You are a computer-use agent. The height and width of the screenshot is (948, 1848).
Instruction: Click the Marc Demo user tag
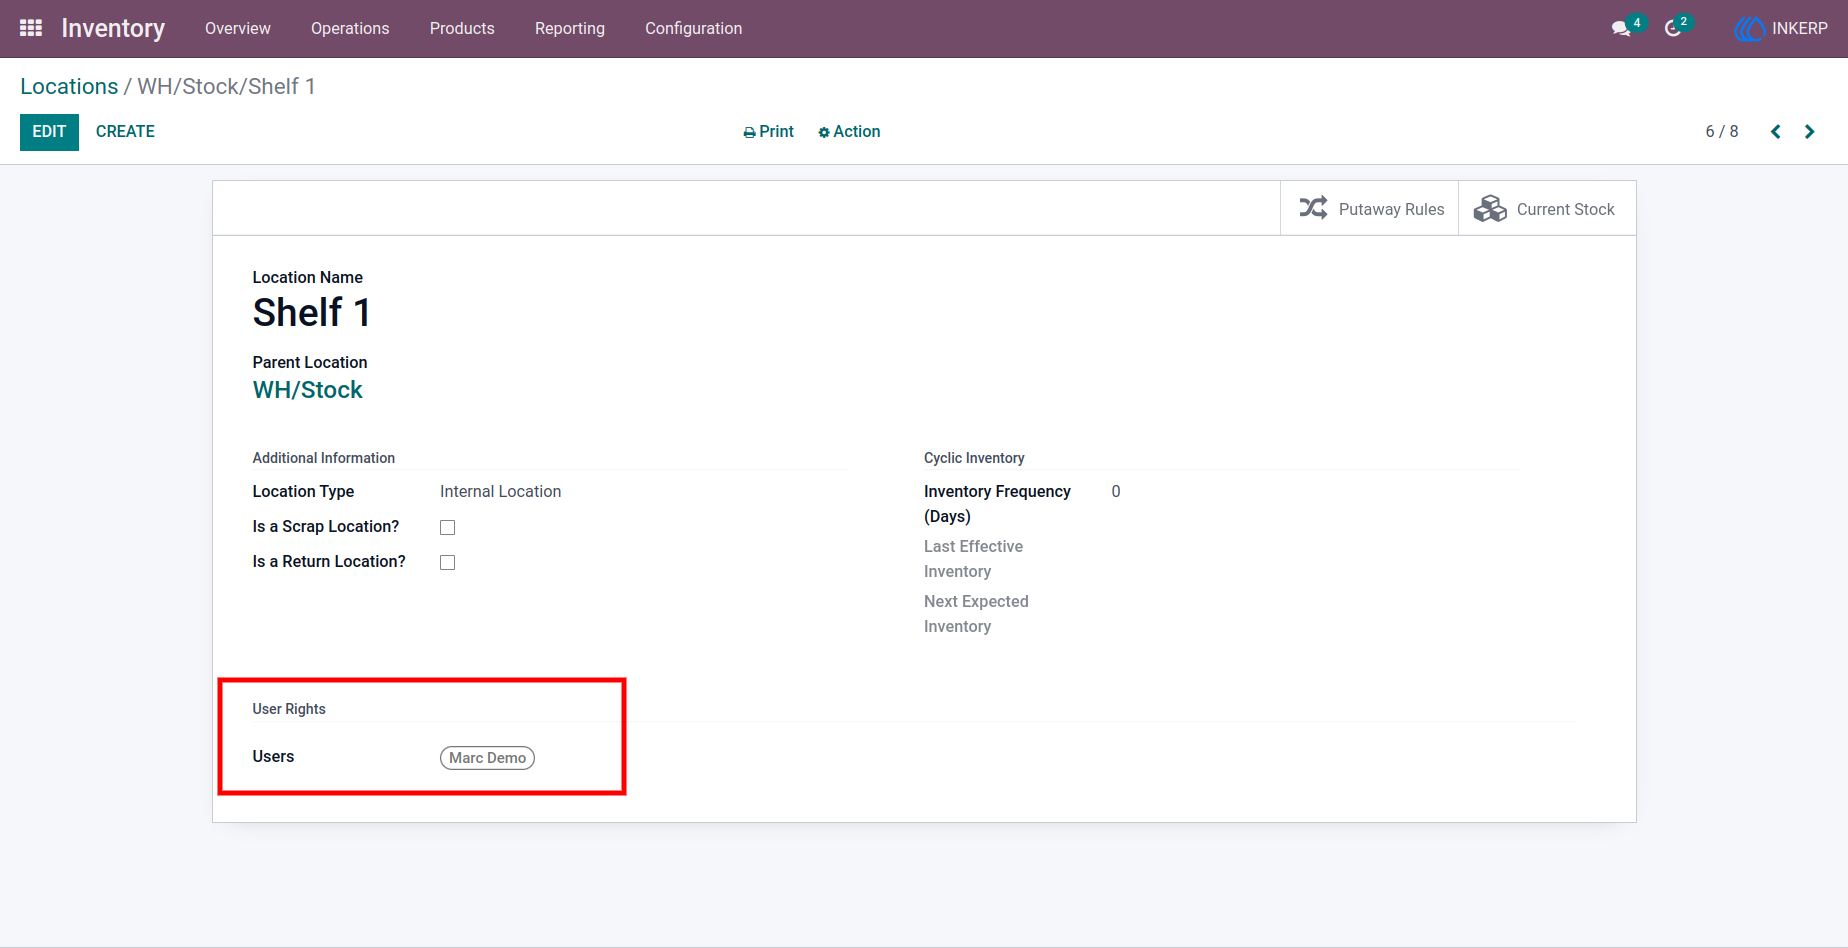[x=487, y=758]
